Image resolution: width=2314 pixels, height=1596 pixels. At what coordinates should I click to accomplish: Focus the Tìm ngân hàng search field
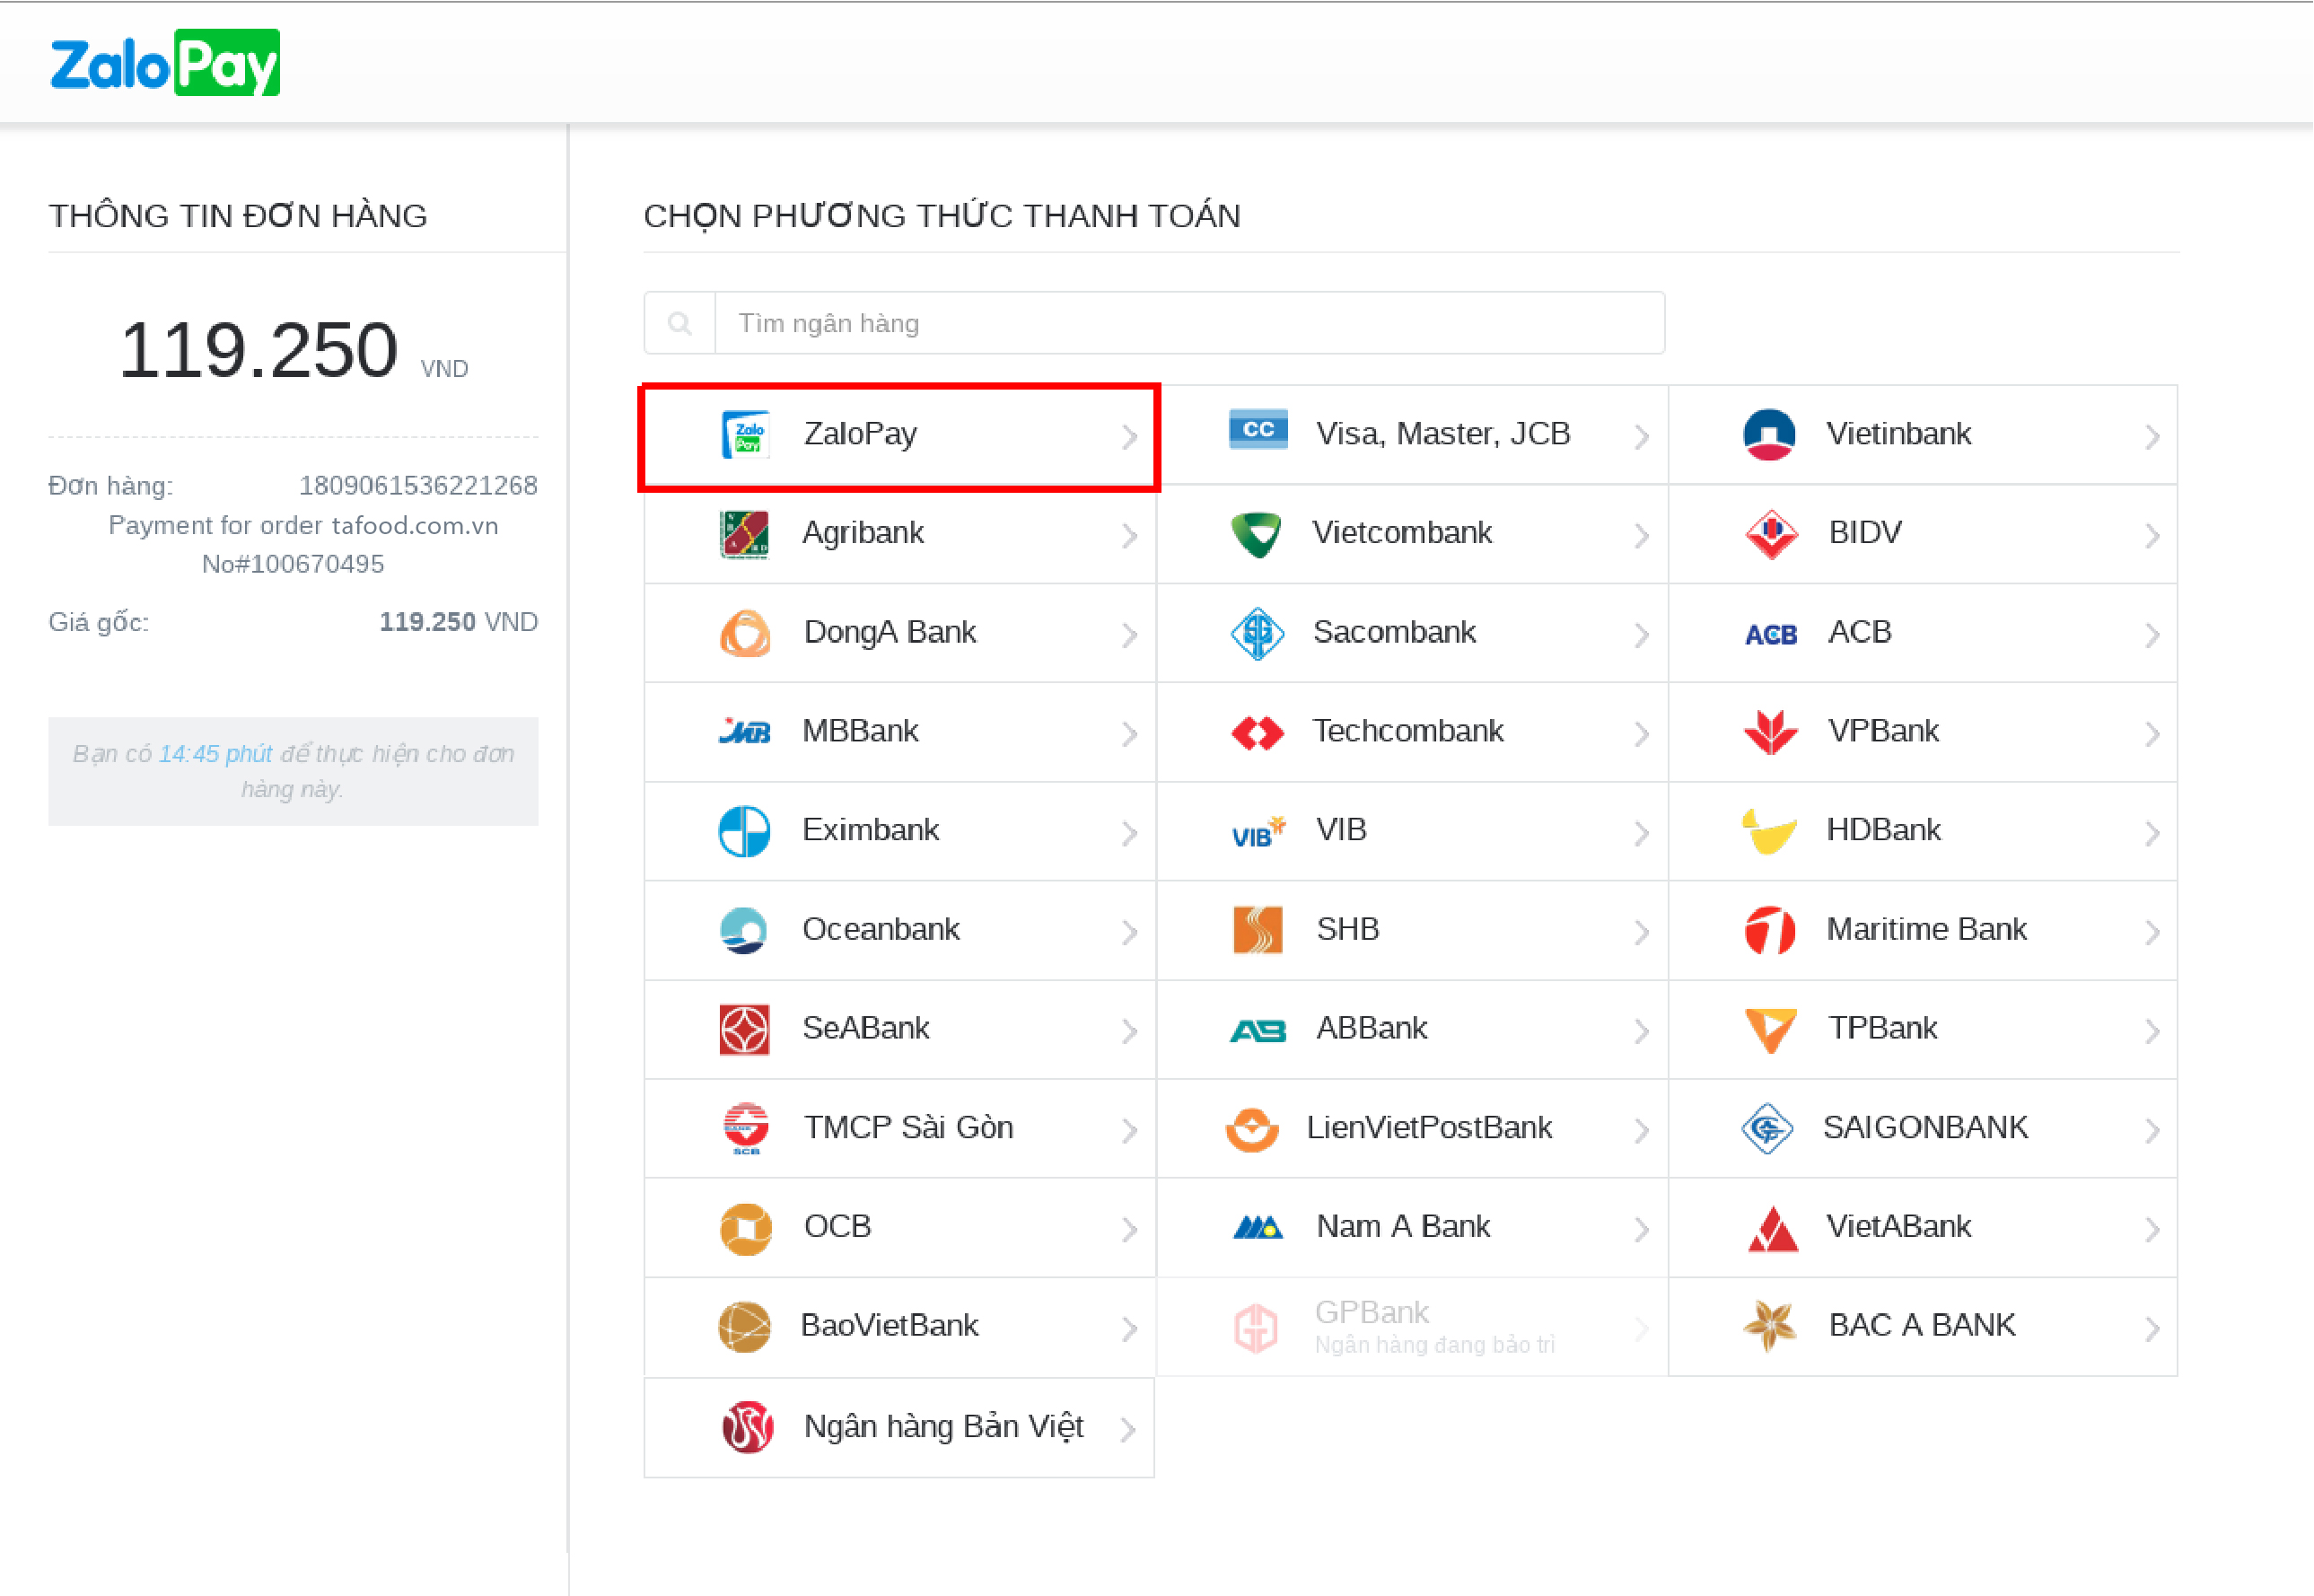coord(1190,323)
